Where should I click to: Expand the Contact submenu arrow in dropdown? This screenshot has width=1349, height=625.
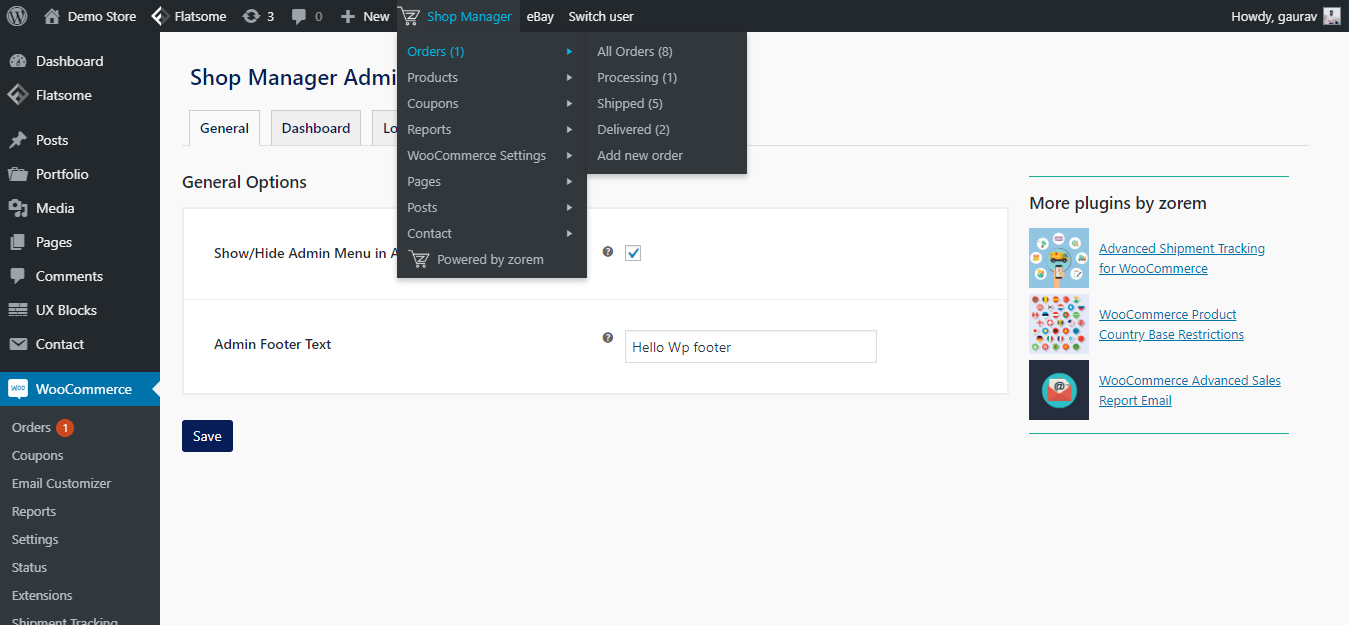tap(569, 233)
